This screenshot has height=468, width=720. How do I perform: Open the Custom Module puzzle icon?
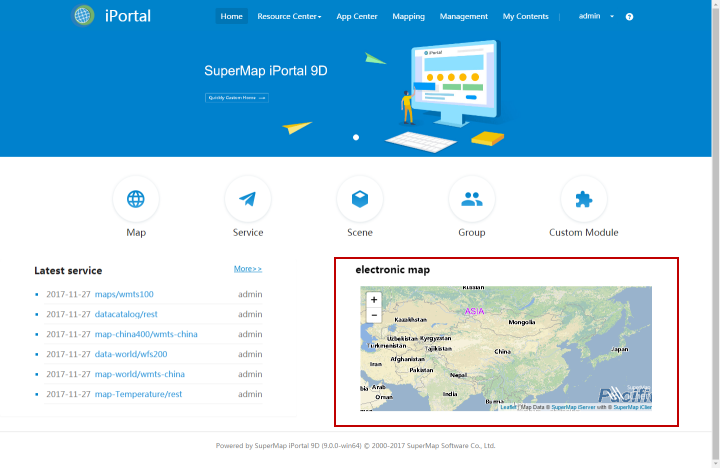tap(584, 199)
